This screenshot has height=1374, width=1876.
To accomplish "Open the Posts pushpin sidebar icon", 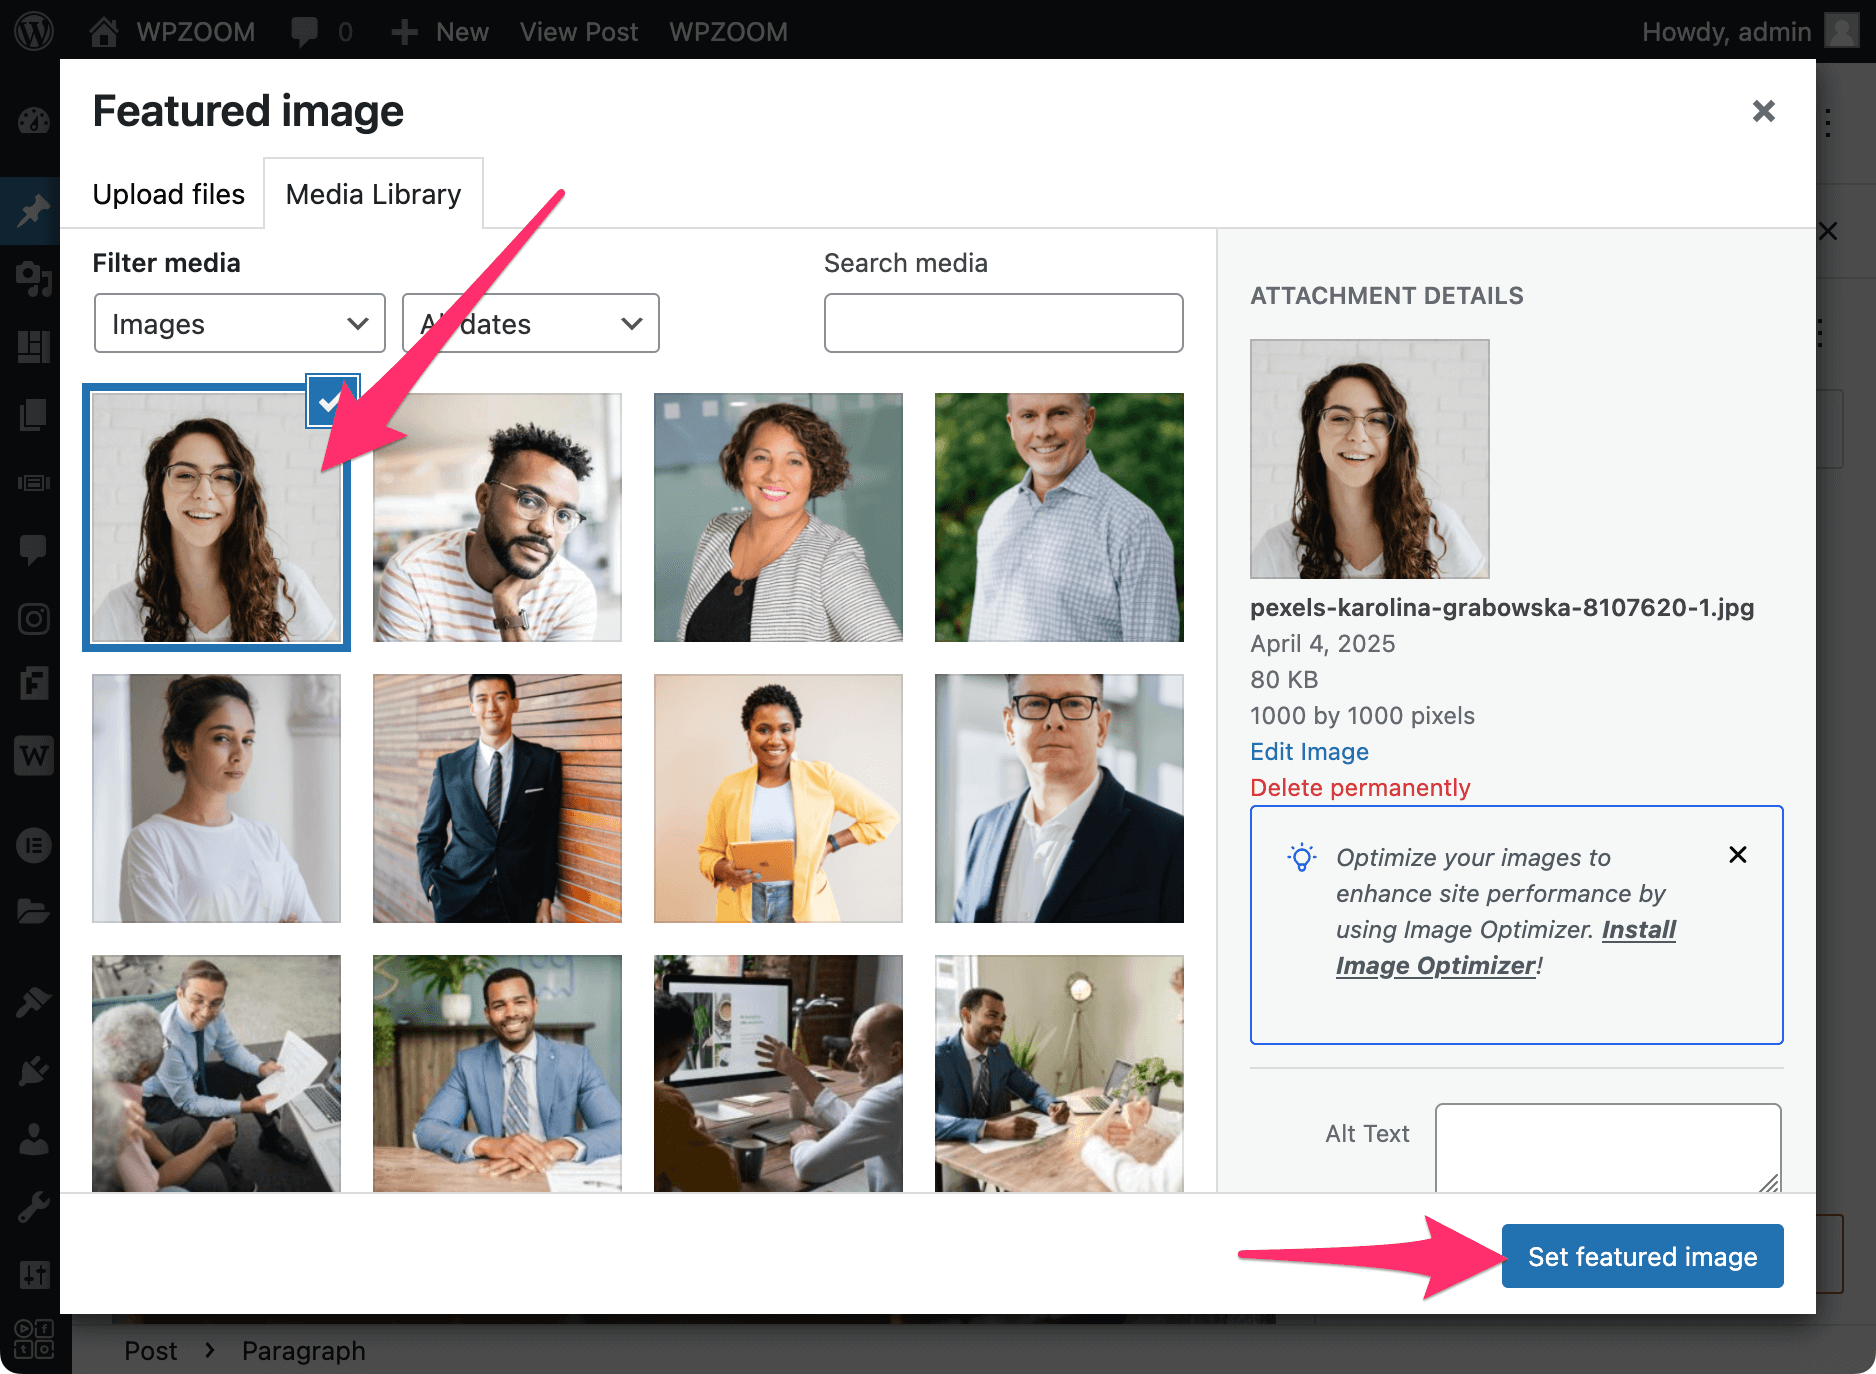I will coord(34,211).
